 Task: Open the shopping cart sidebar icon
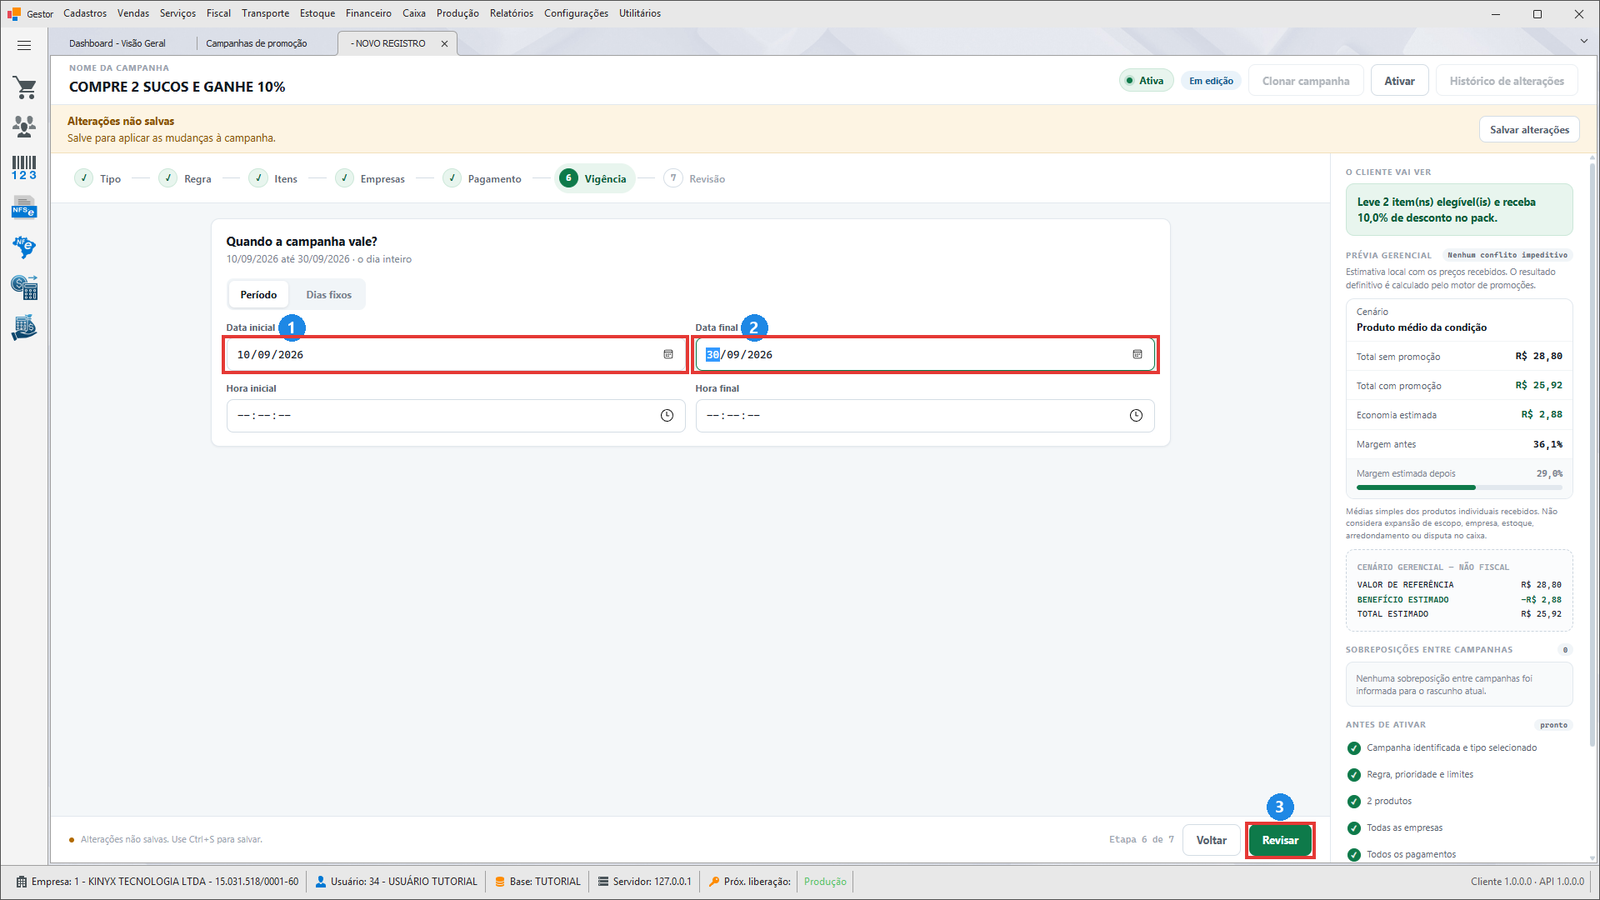point(24,88)
